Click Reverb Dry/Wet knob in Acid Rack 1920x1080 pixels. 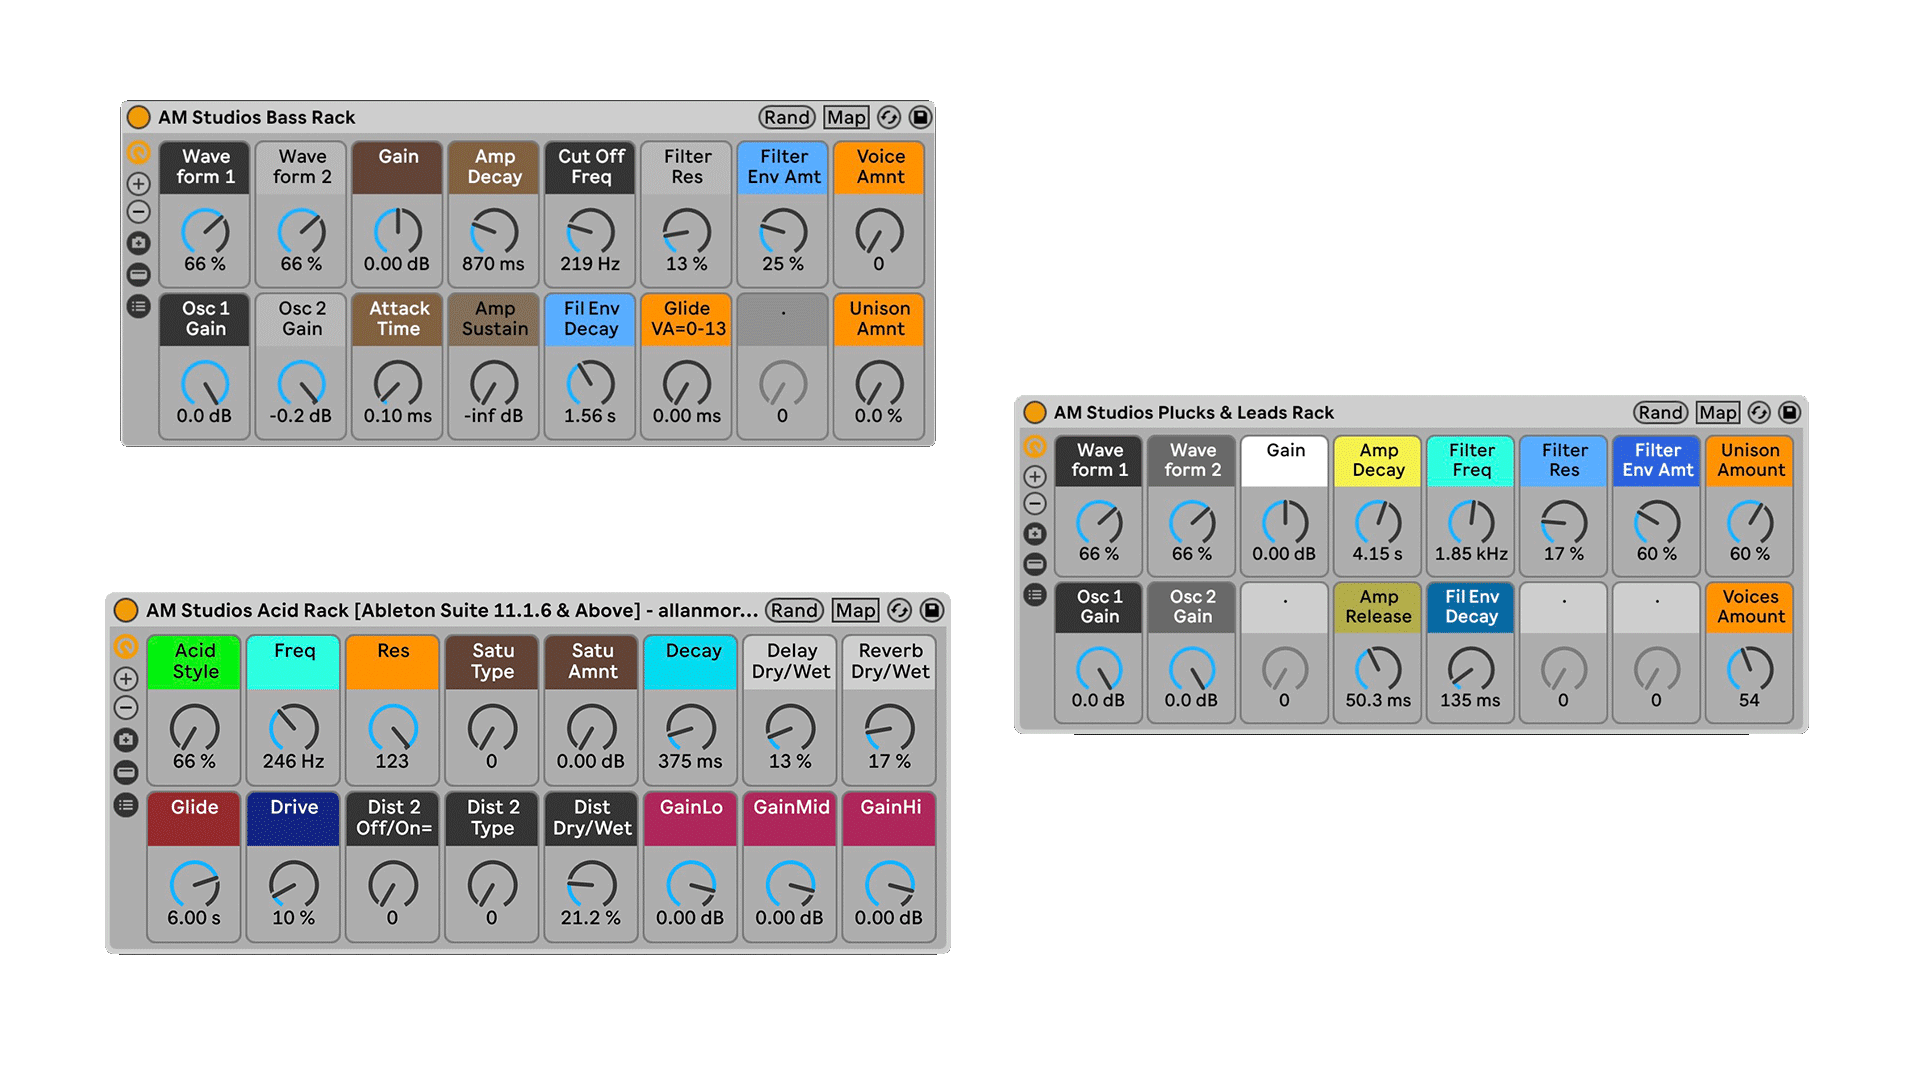point(890,727)
